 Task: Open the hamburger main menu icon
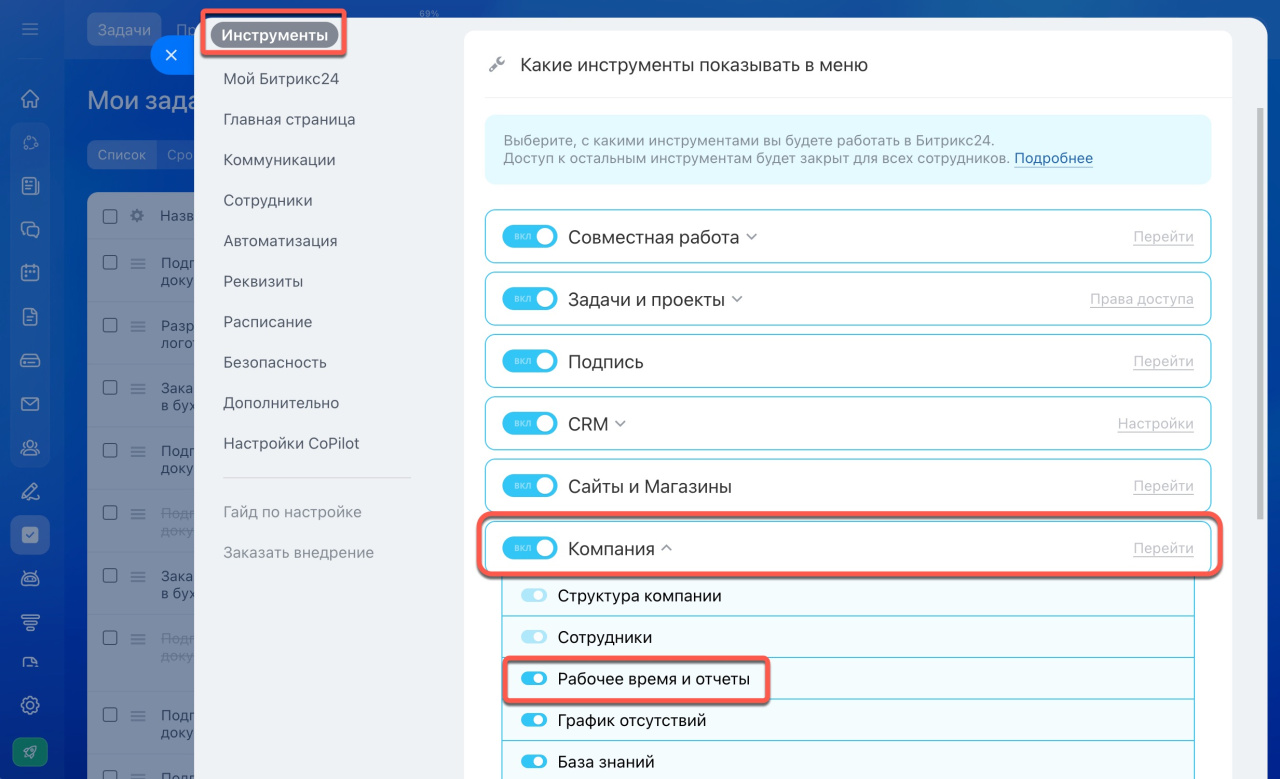click(x=30, y=29)
